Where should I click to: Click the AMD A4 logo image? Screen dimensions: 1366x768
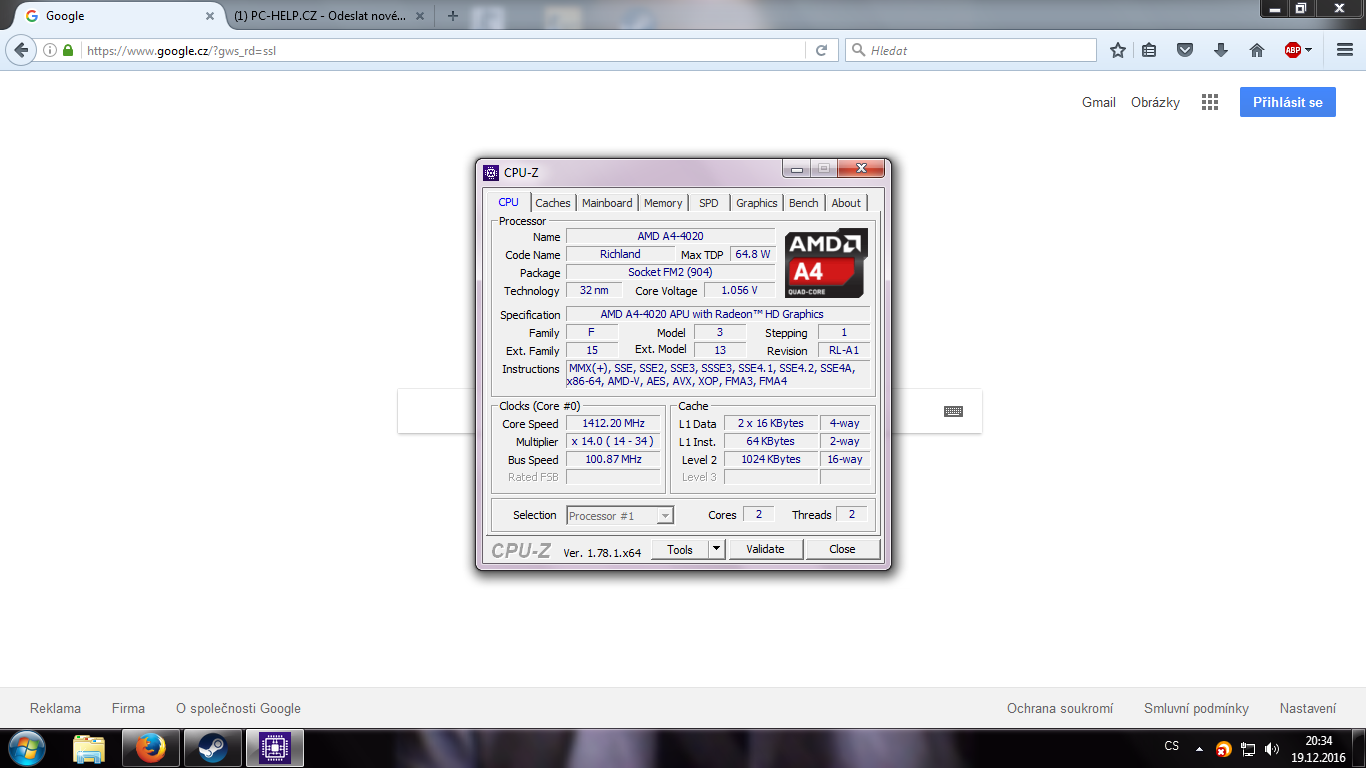826,264
